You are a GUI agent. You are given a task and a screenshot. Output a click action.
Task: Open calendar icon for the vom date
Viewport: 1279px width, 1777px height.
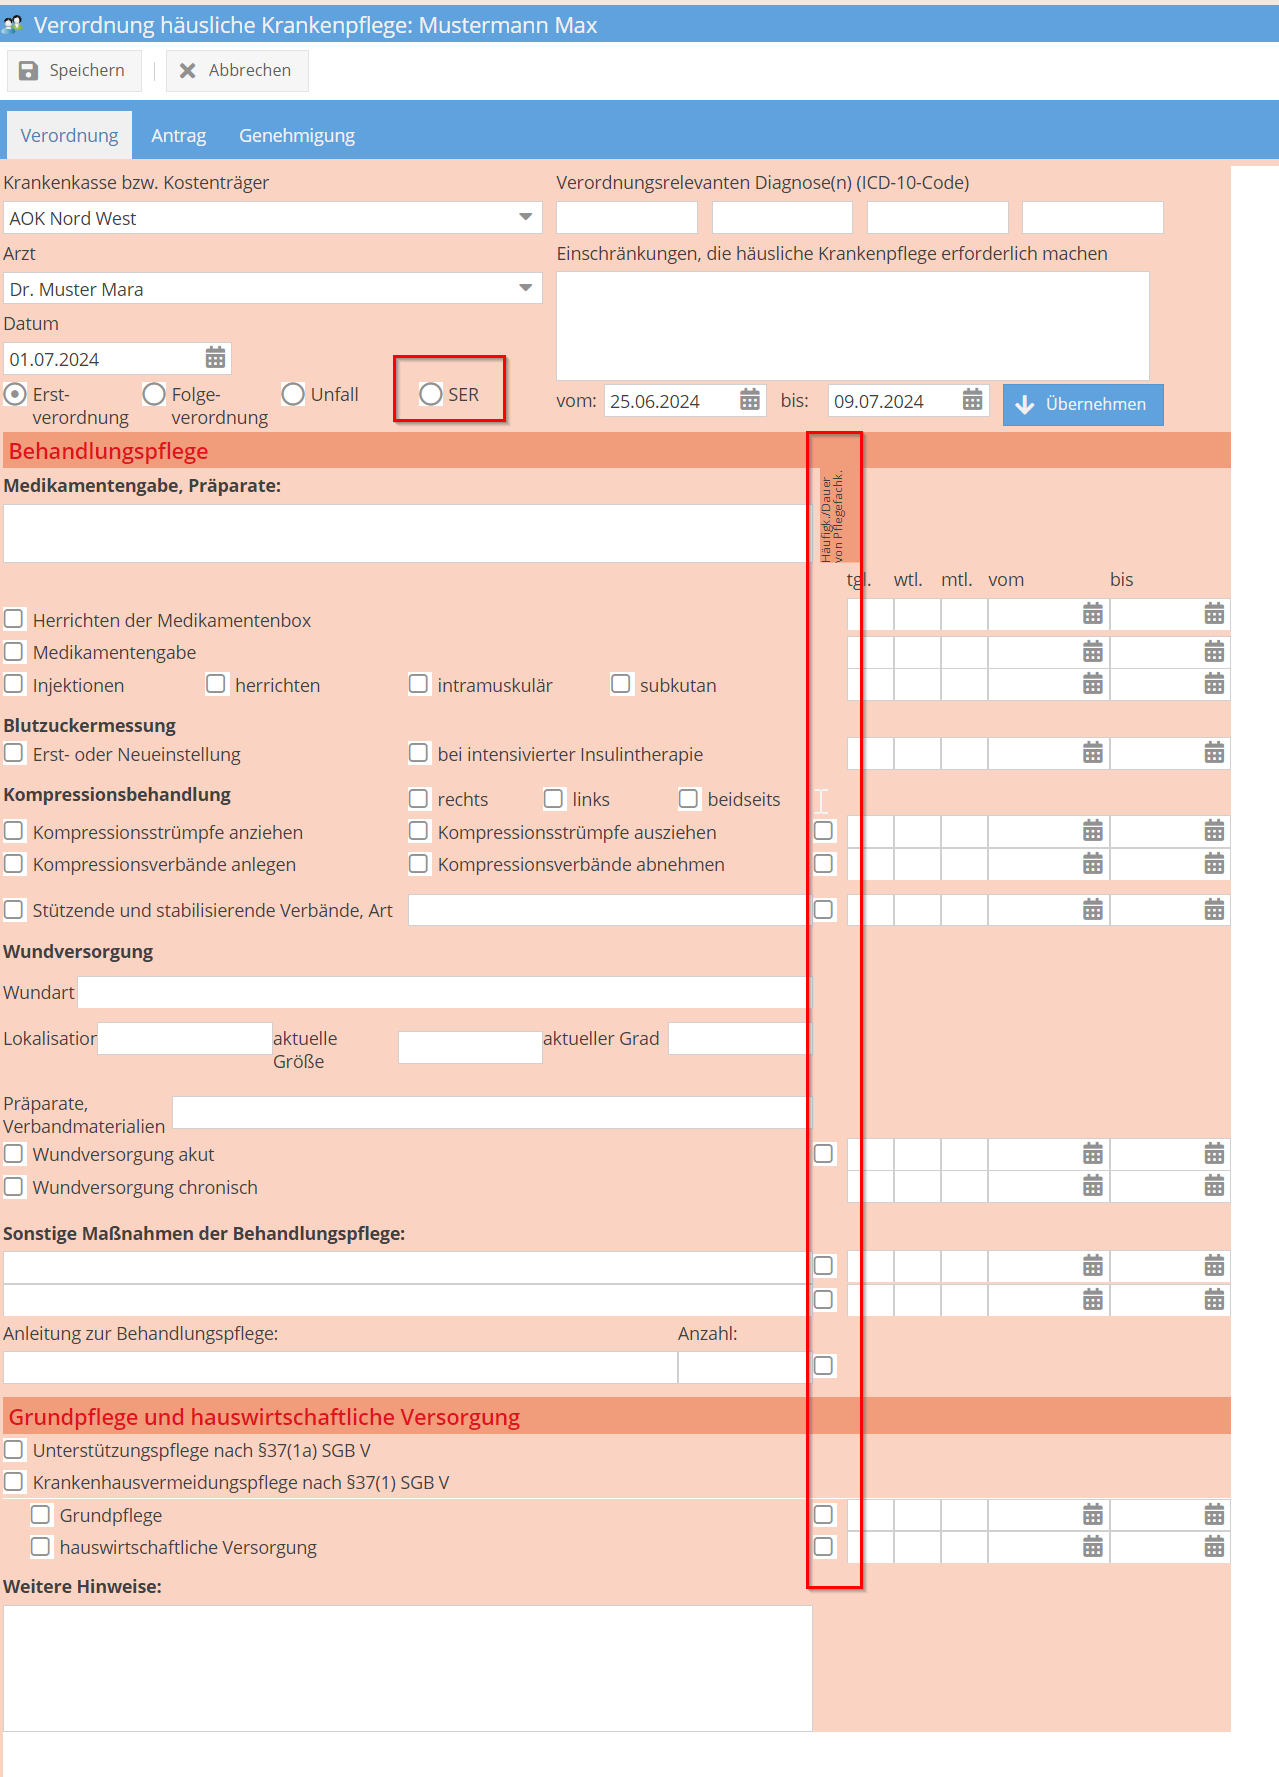click(x=749, y=400)
